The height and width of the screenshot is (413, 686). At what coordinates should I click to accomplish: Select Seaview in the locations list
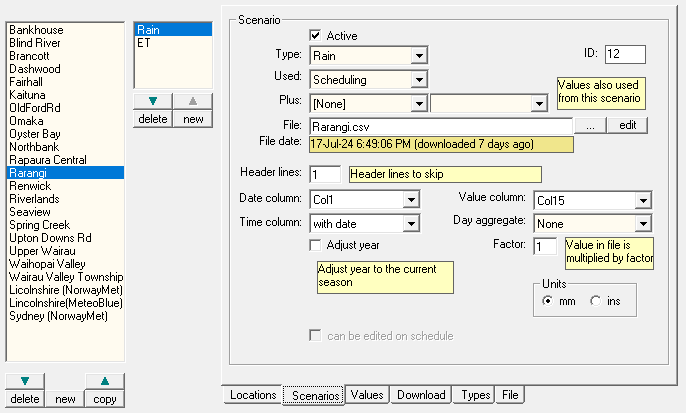[x=30, y=211]
